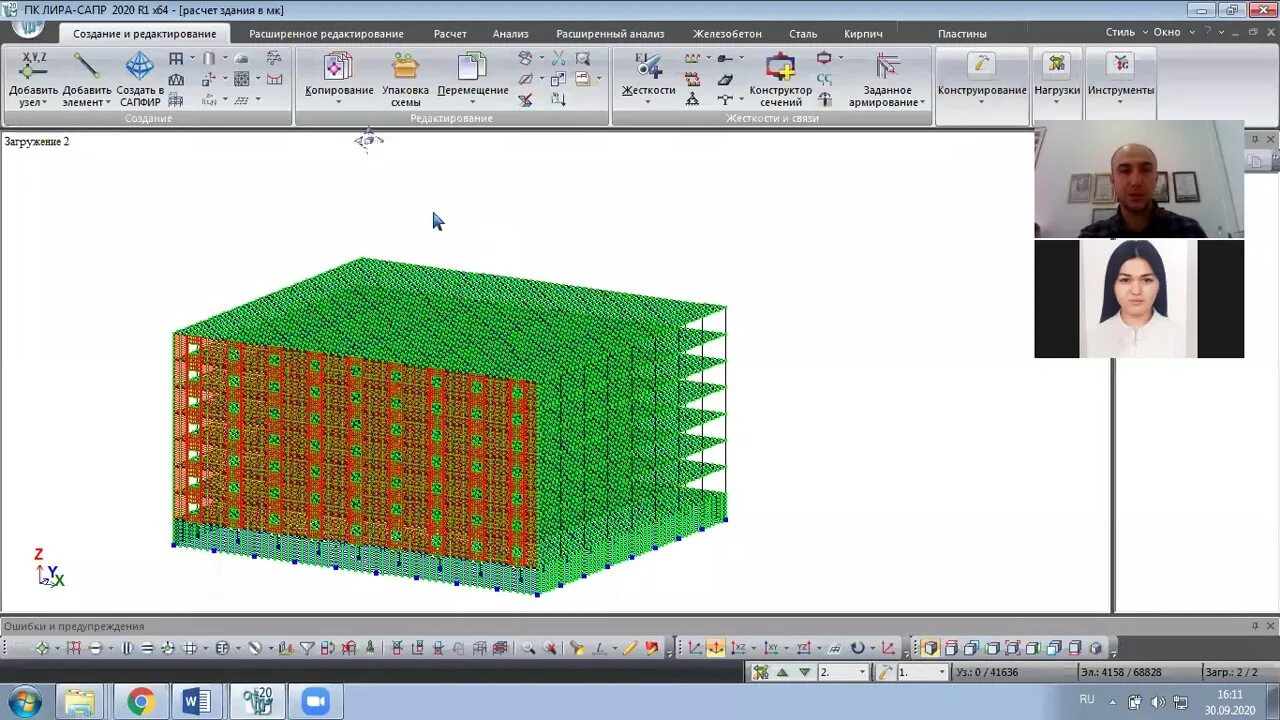The image size is (1280, 720).
Task: Click the pencil icon in bottom toolbar
Action: pyautogui.click(x=630, y=648)
